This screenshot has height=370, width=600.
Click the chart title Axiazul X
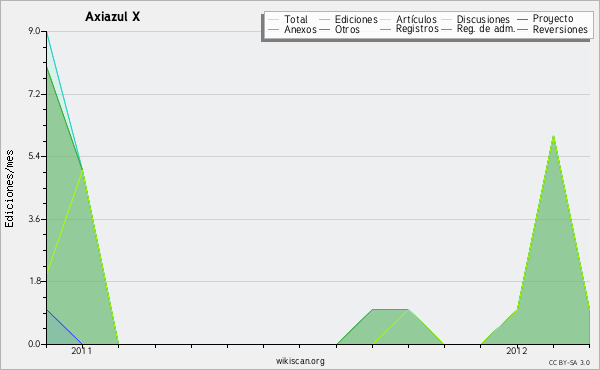[112, 16]
